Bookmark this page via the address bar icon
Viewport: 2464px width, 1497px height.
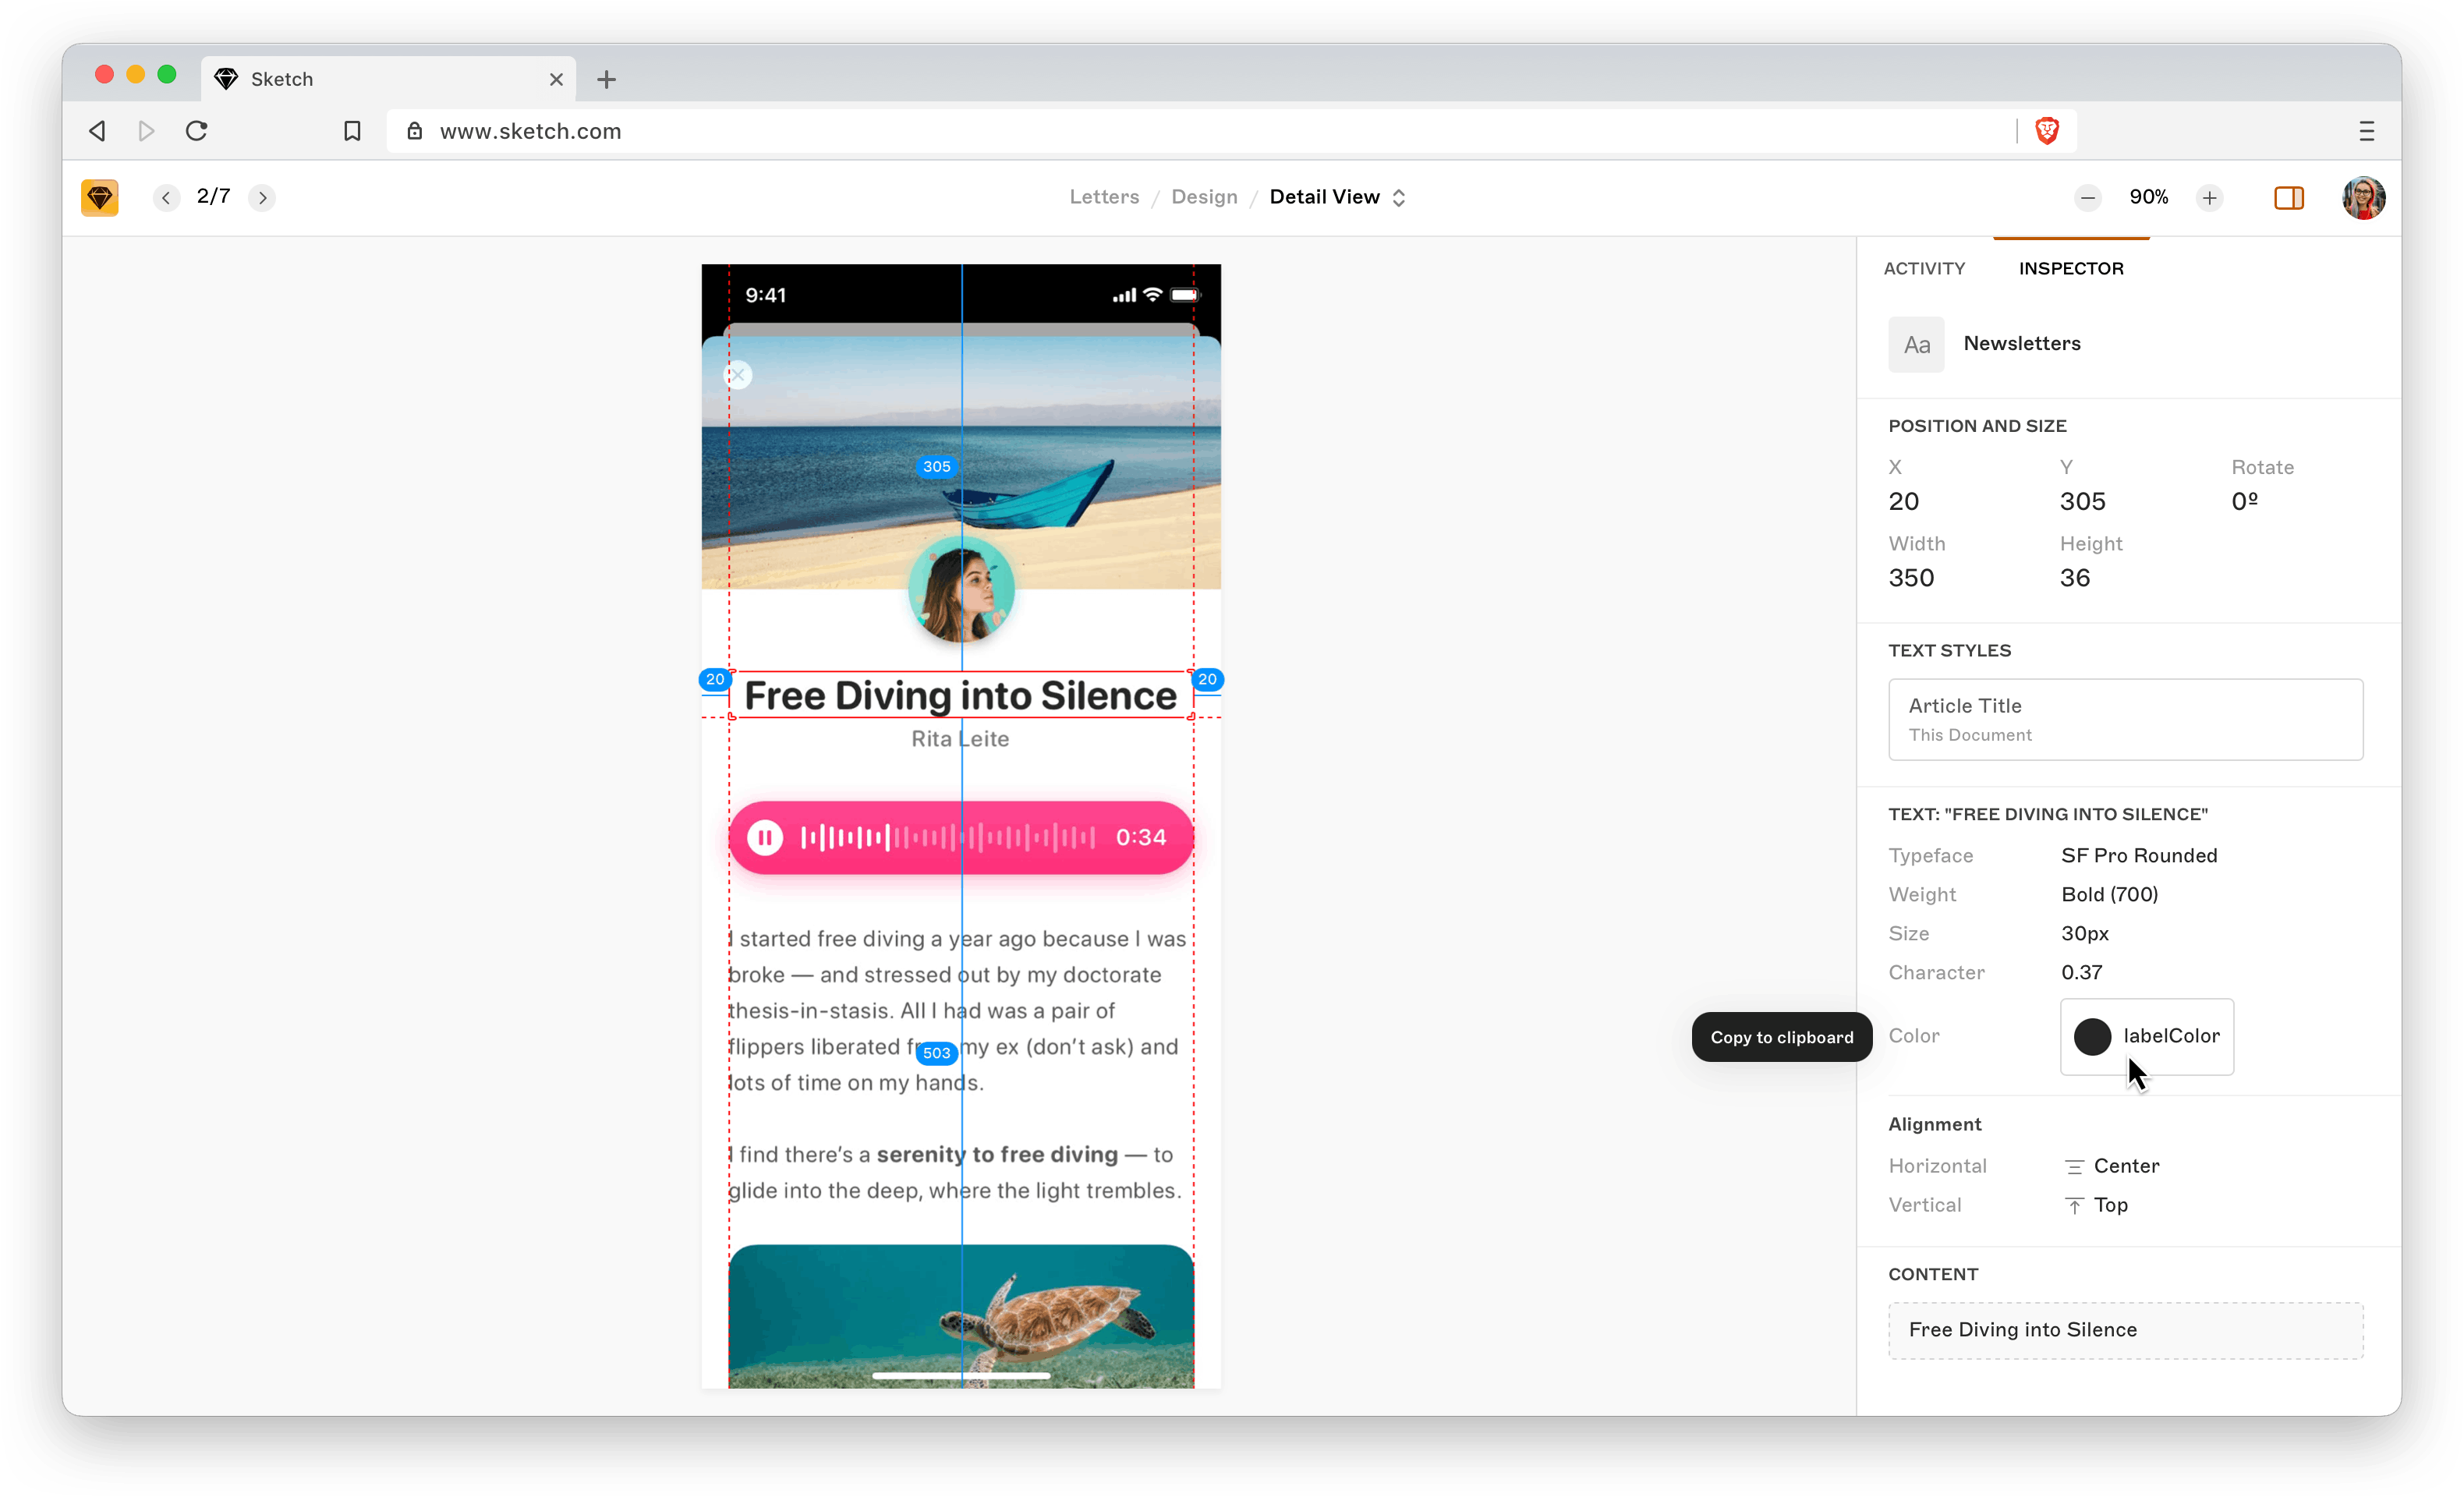tap(352, 131)
